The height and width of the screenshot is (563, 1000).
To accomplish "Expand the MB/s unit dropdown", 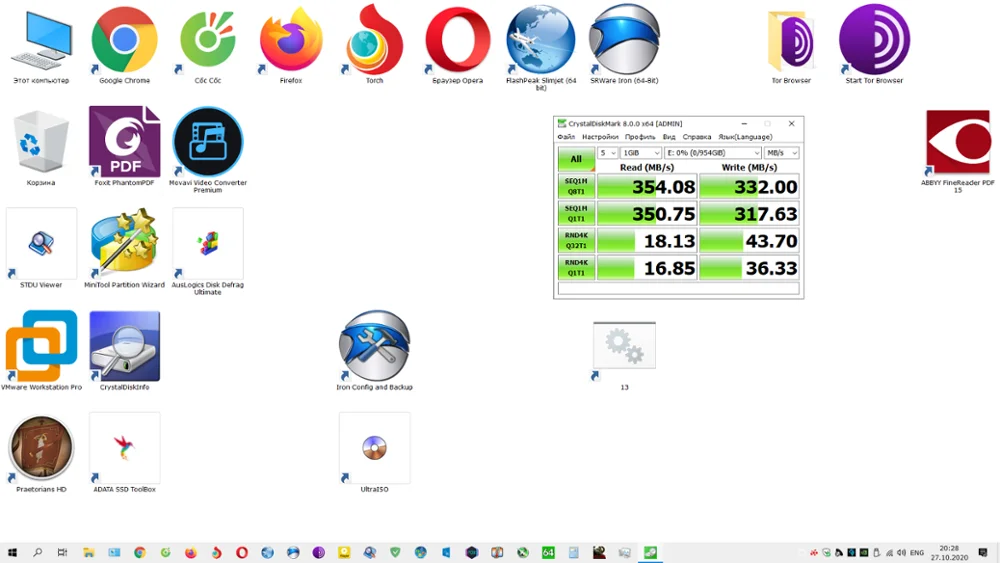I will click(782, 153).
